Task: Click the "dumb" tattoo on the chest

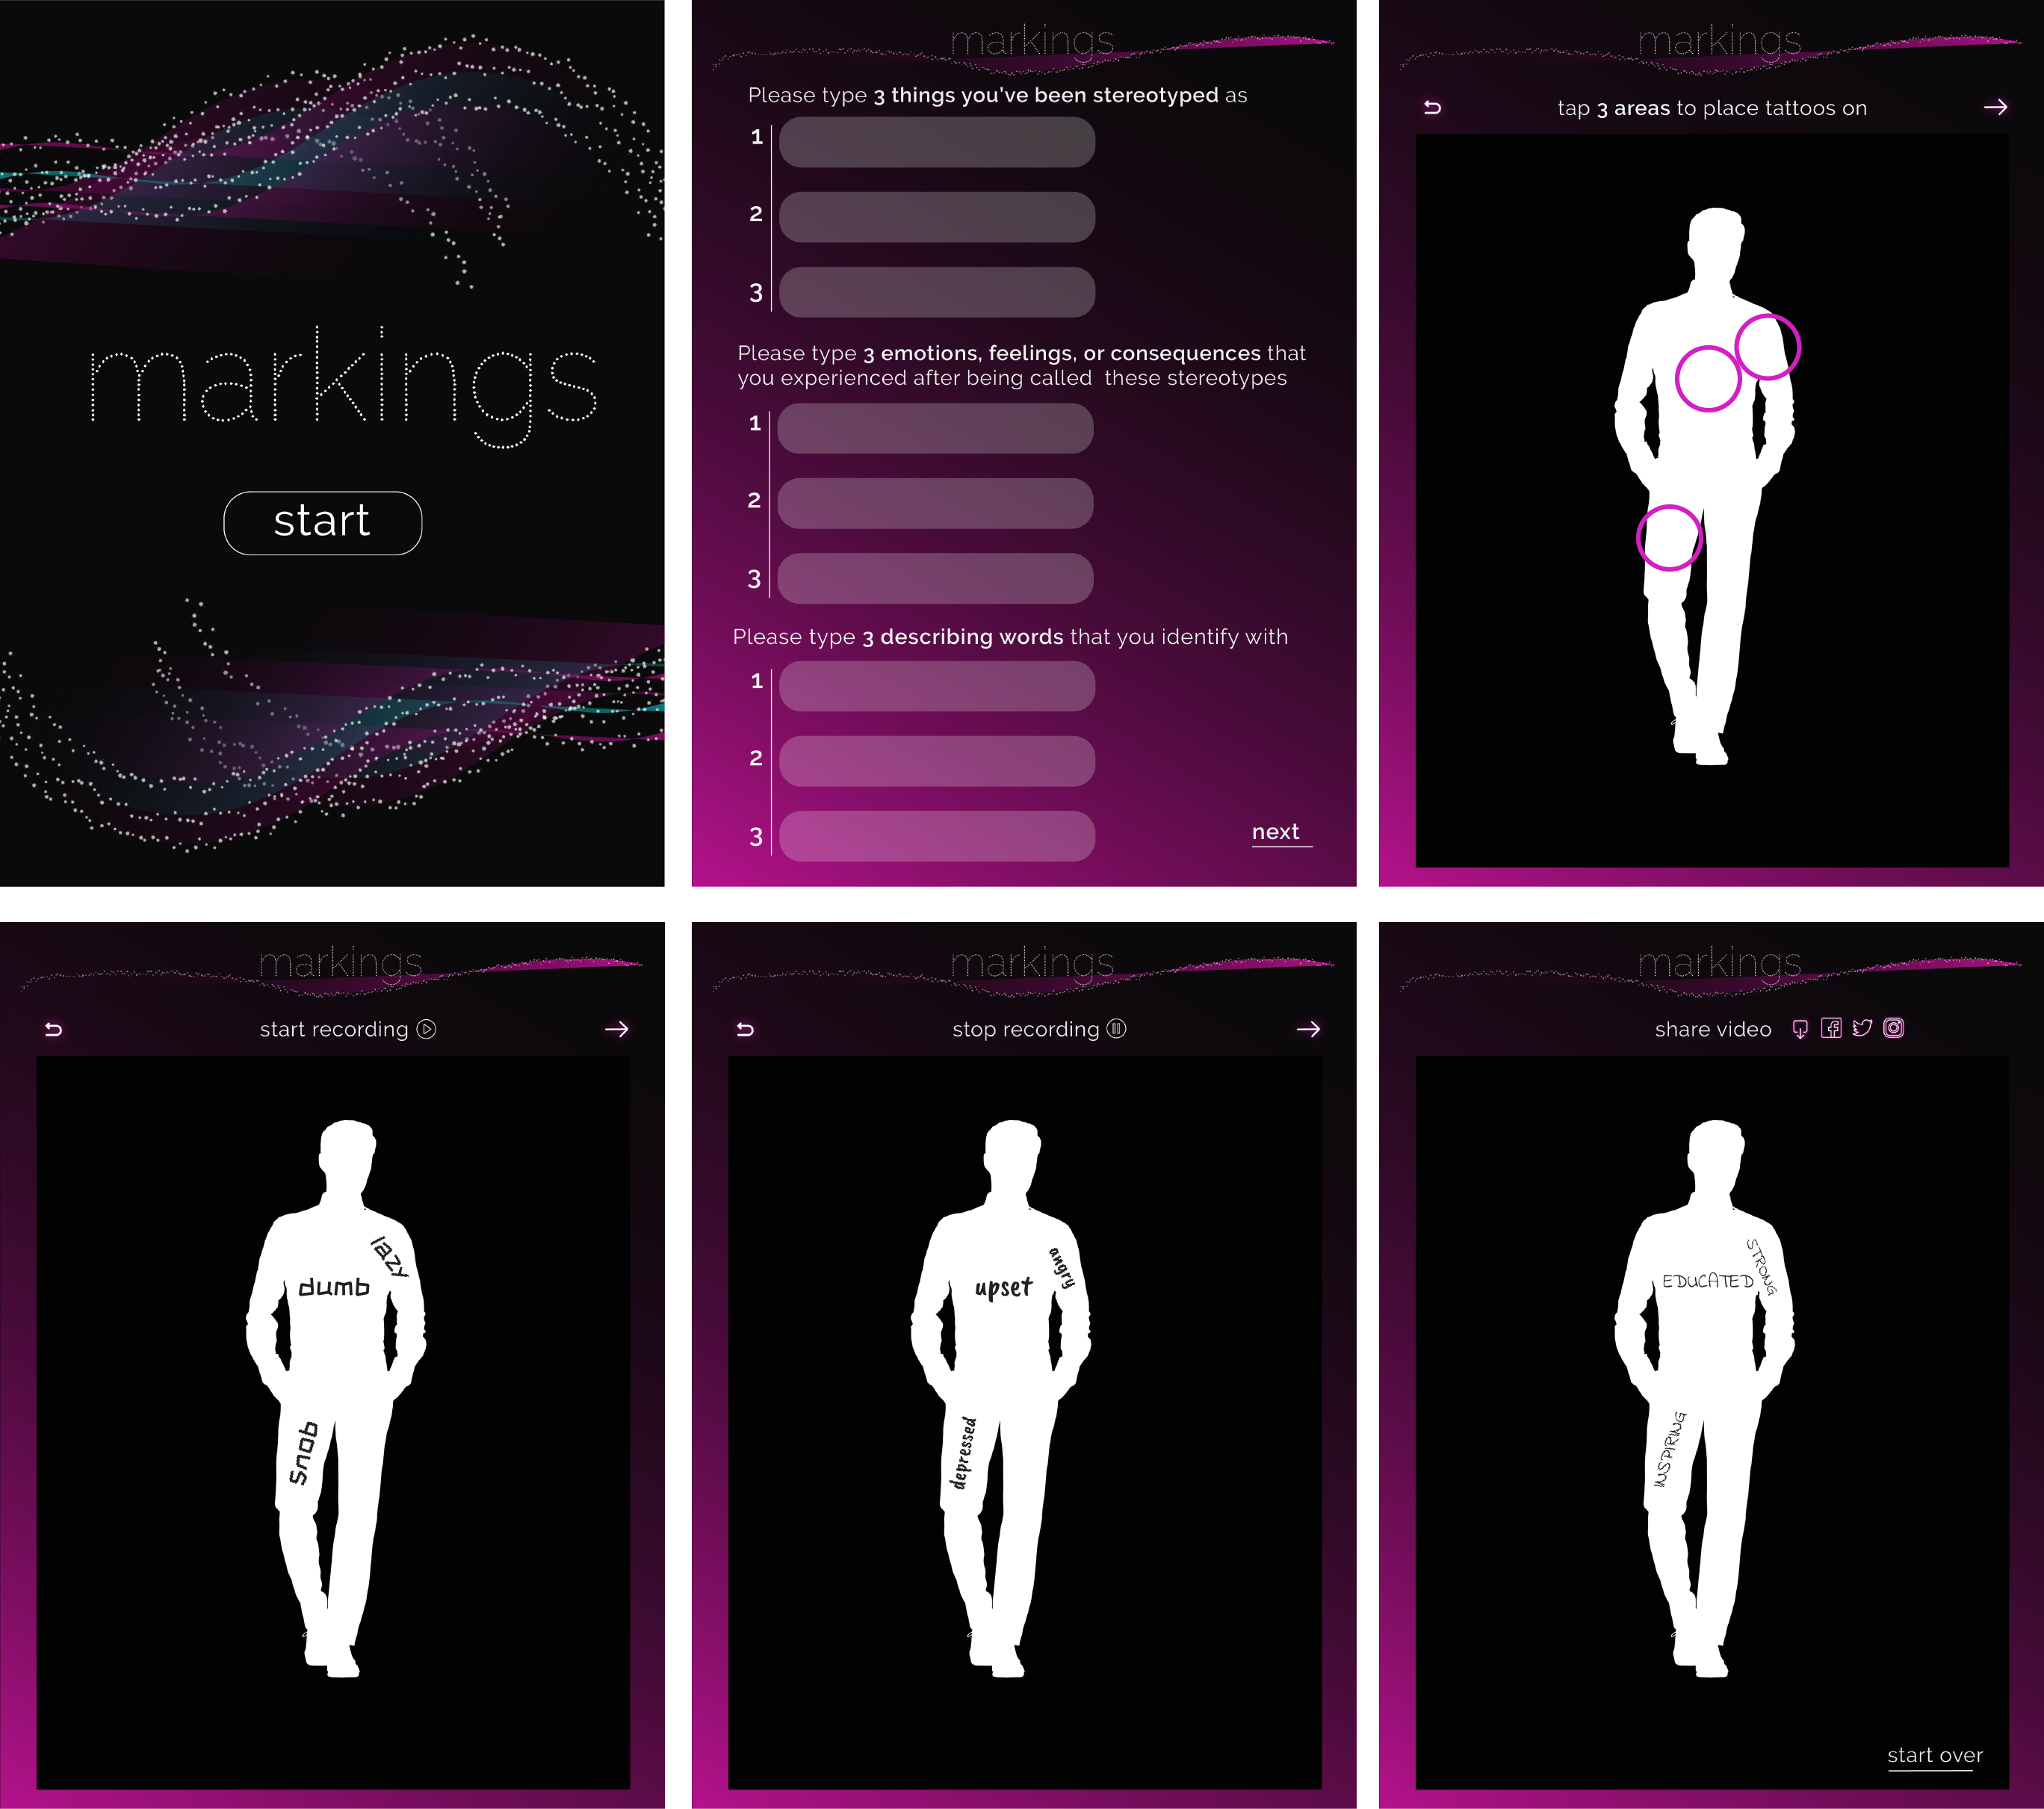Action: tap(334, 1286)
